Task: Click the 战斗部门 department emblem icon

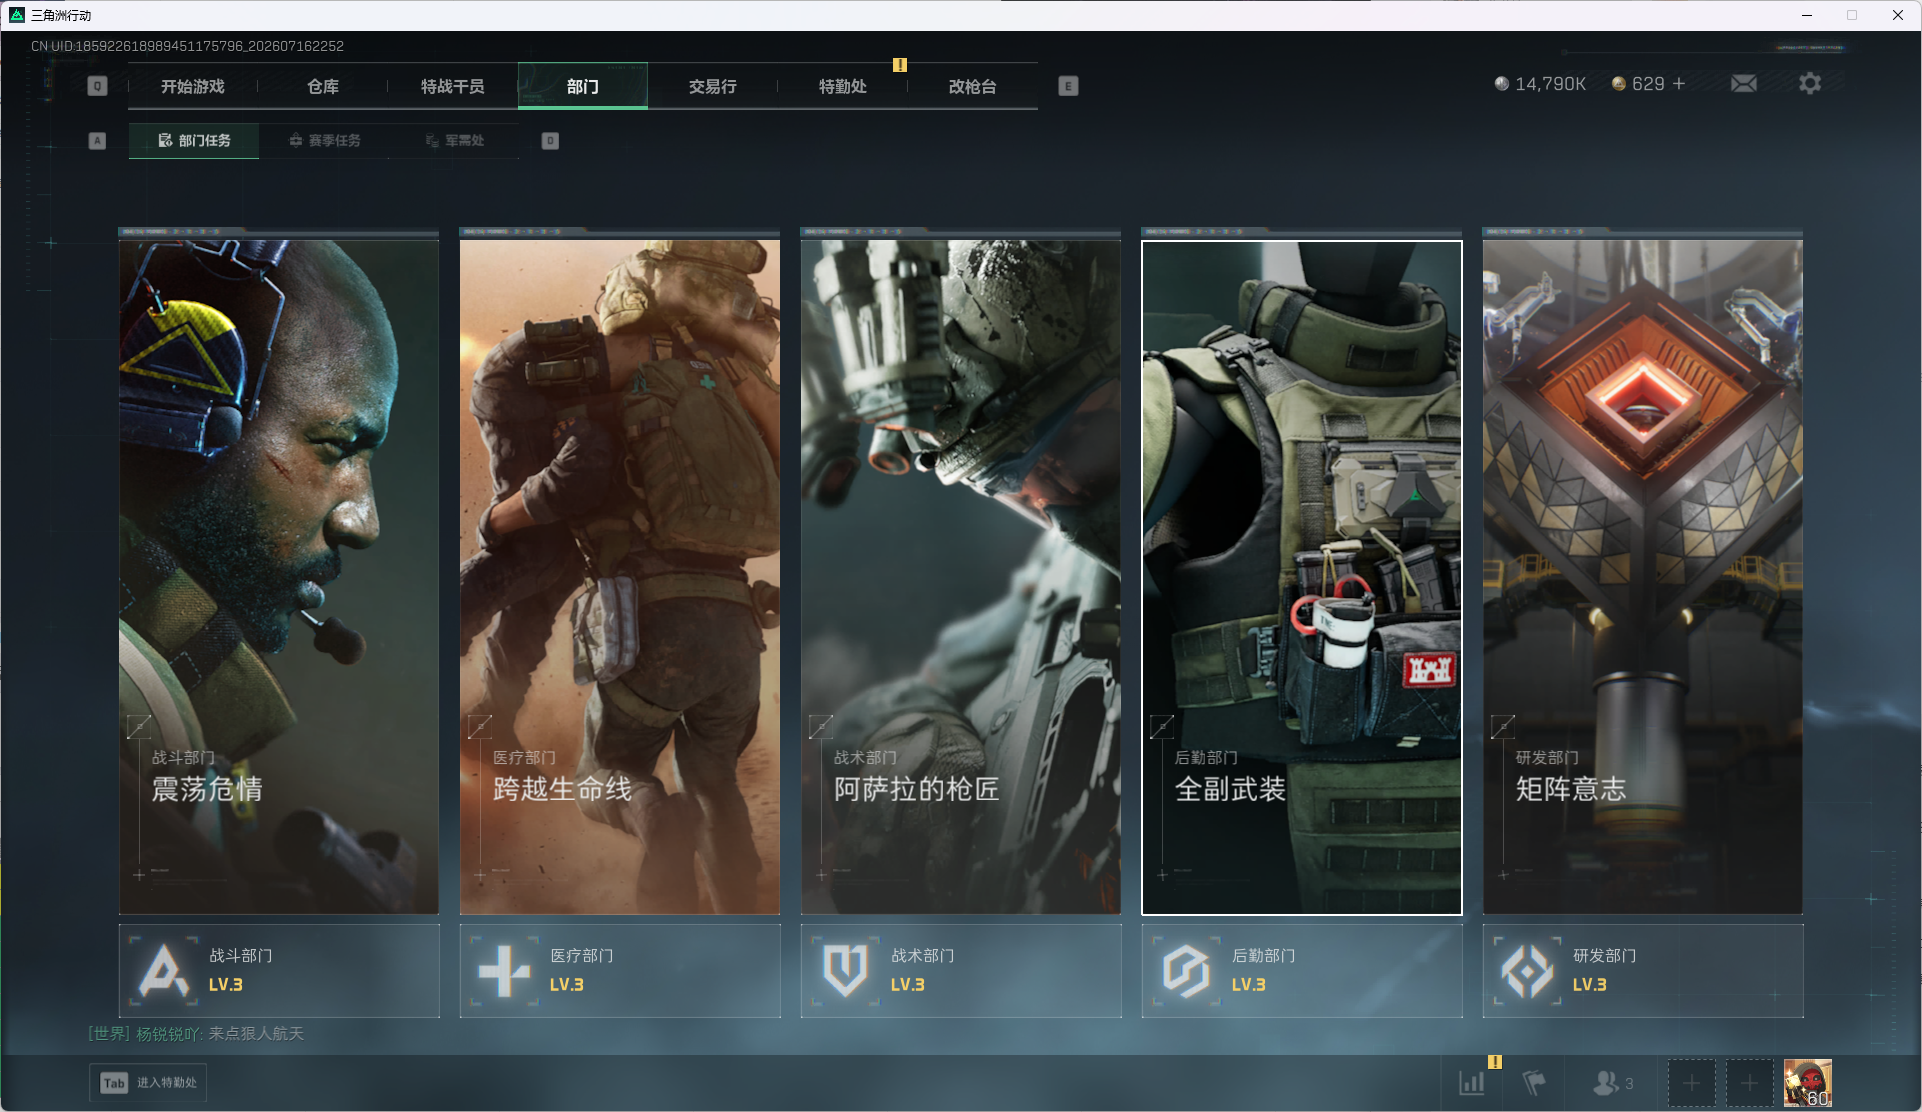Action: coord(163,970)
